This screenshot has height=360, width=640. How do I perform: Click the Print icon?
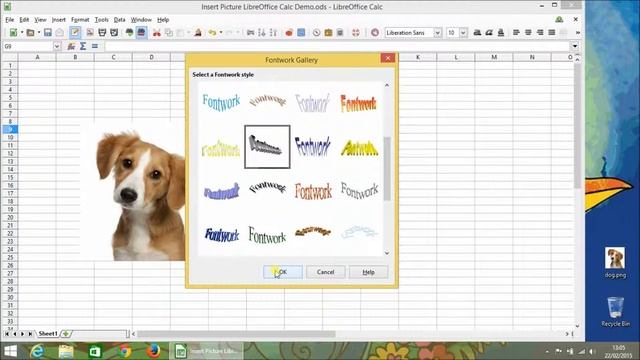point(102,33)
